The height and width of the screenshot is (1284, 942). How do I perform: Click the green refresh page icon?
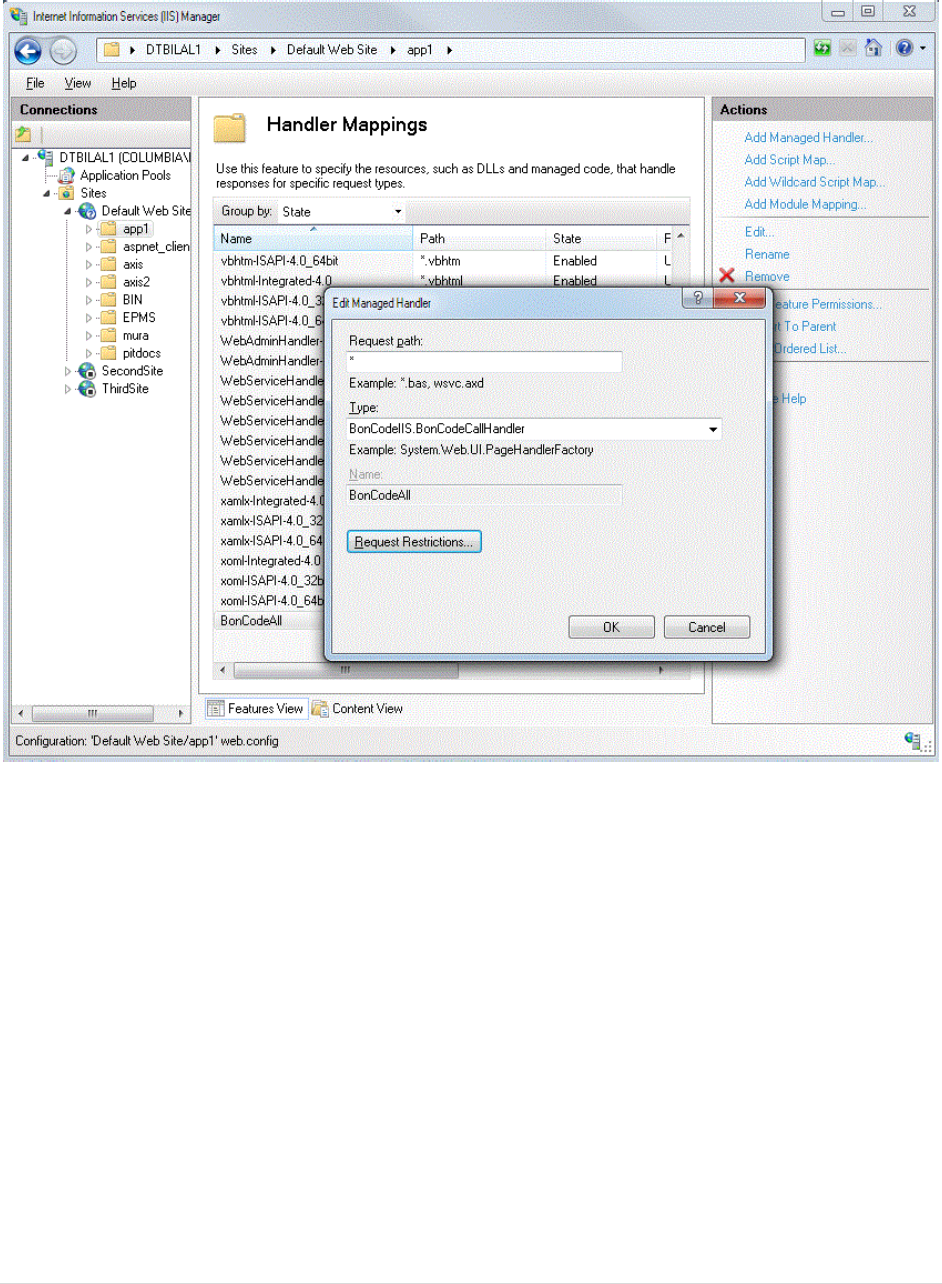point(823,49)
